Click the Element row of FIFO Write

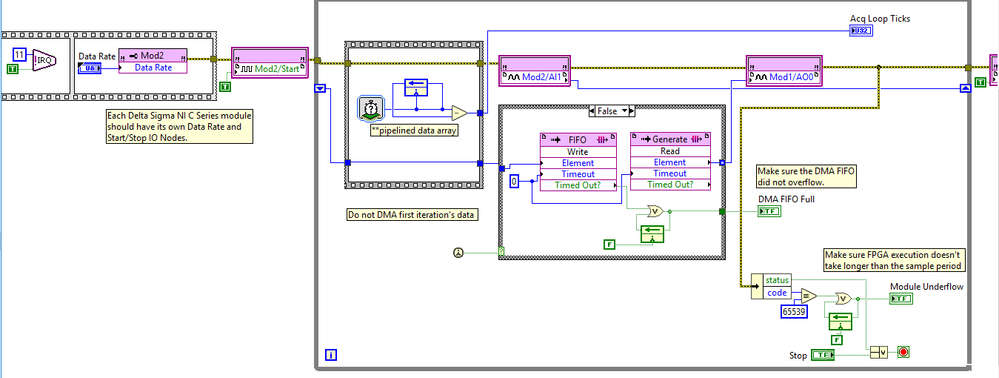point(579,163)
